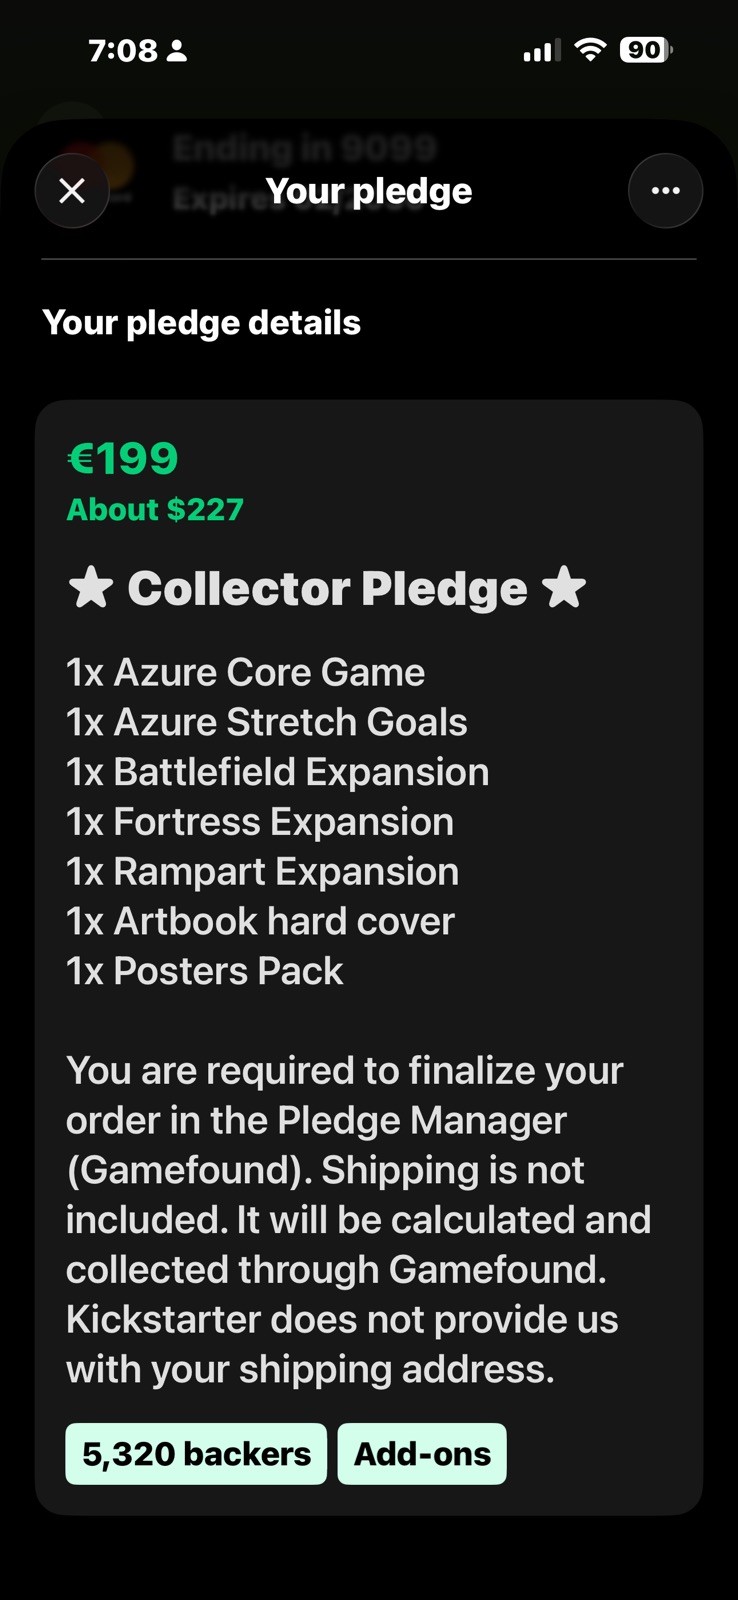
Task: Tap the Pledge Manager shipping notice paragraph
Action: (x=359, y=1219)
